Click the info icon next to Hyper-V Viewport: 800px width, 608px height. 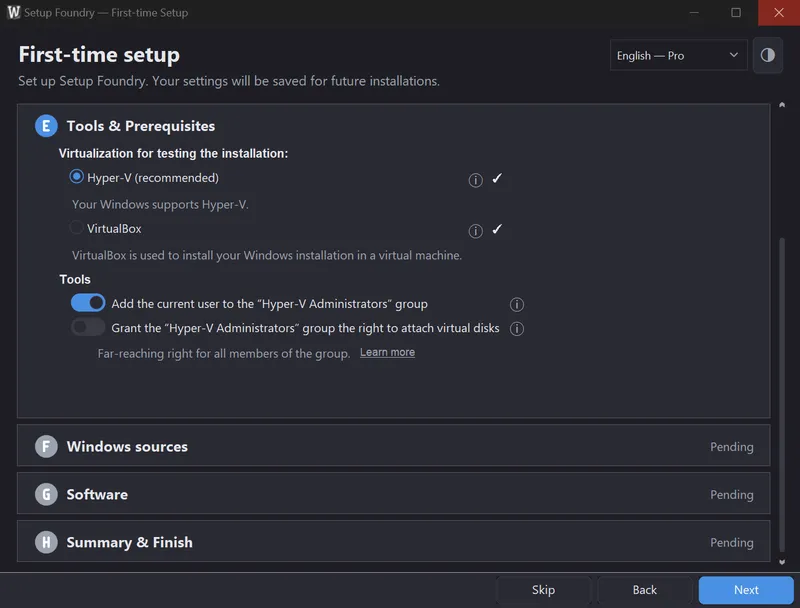coord(476,180)
